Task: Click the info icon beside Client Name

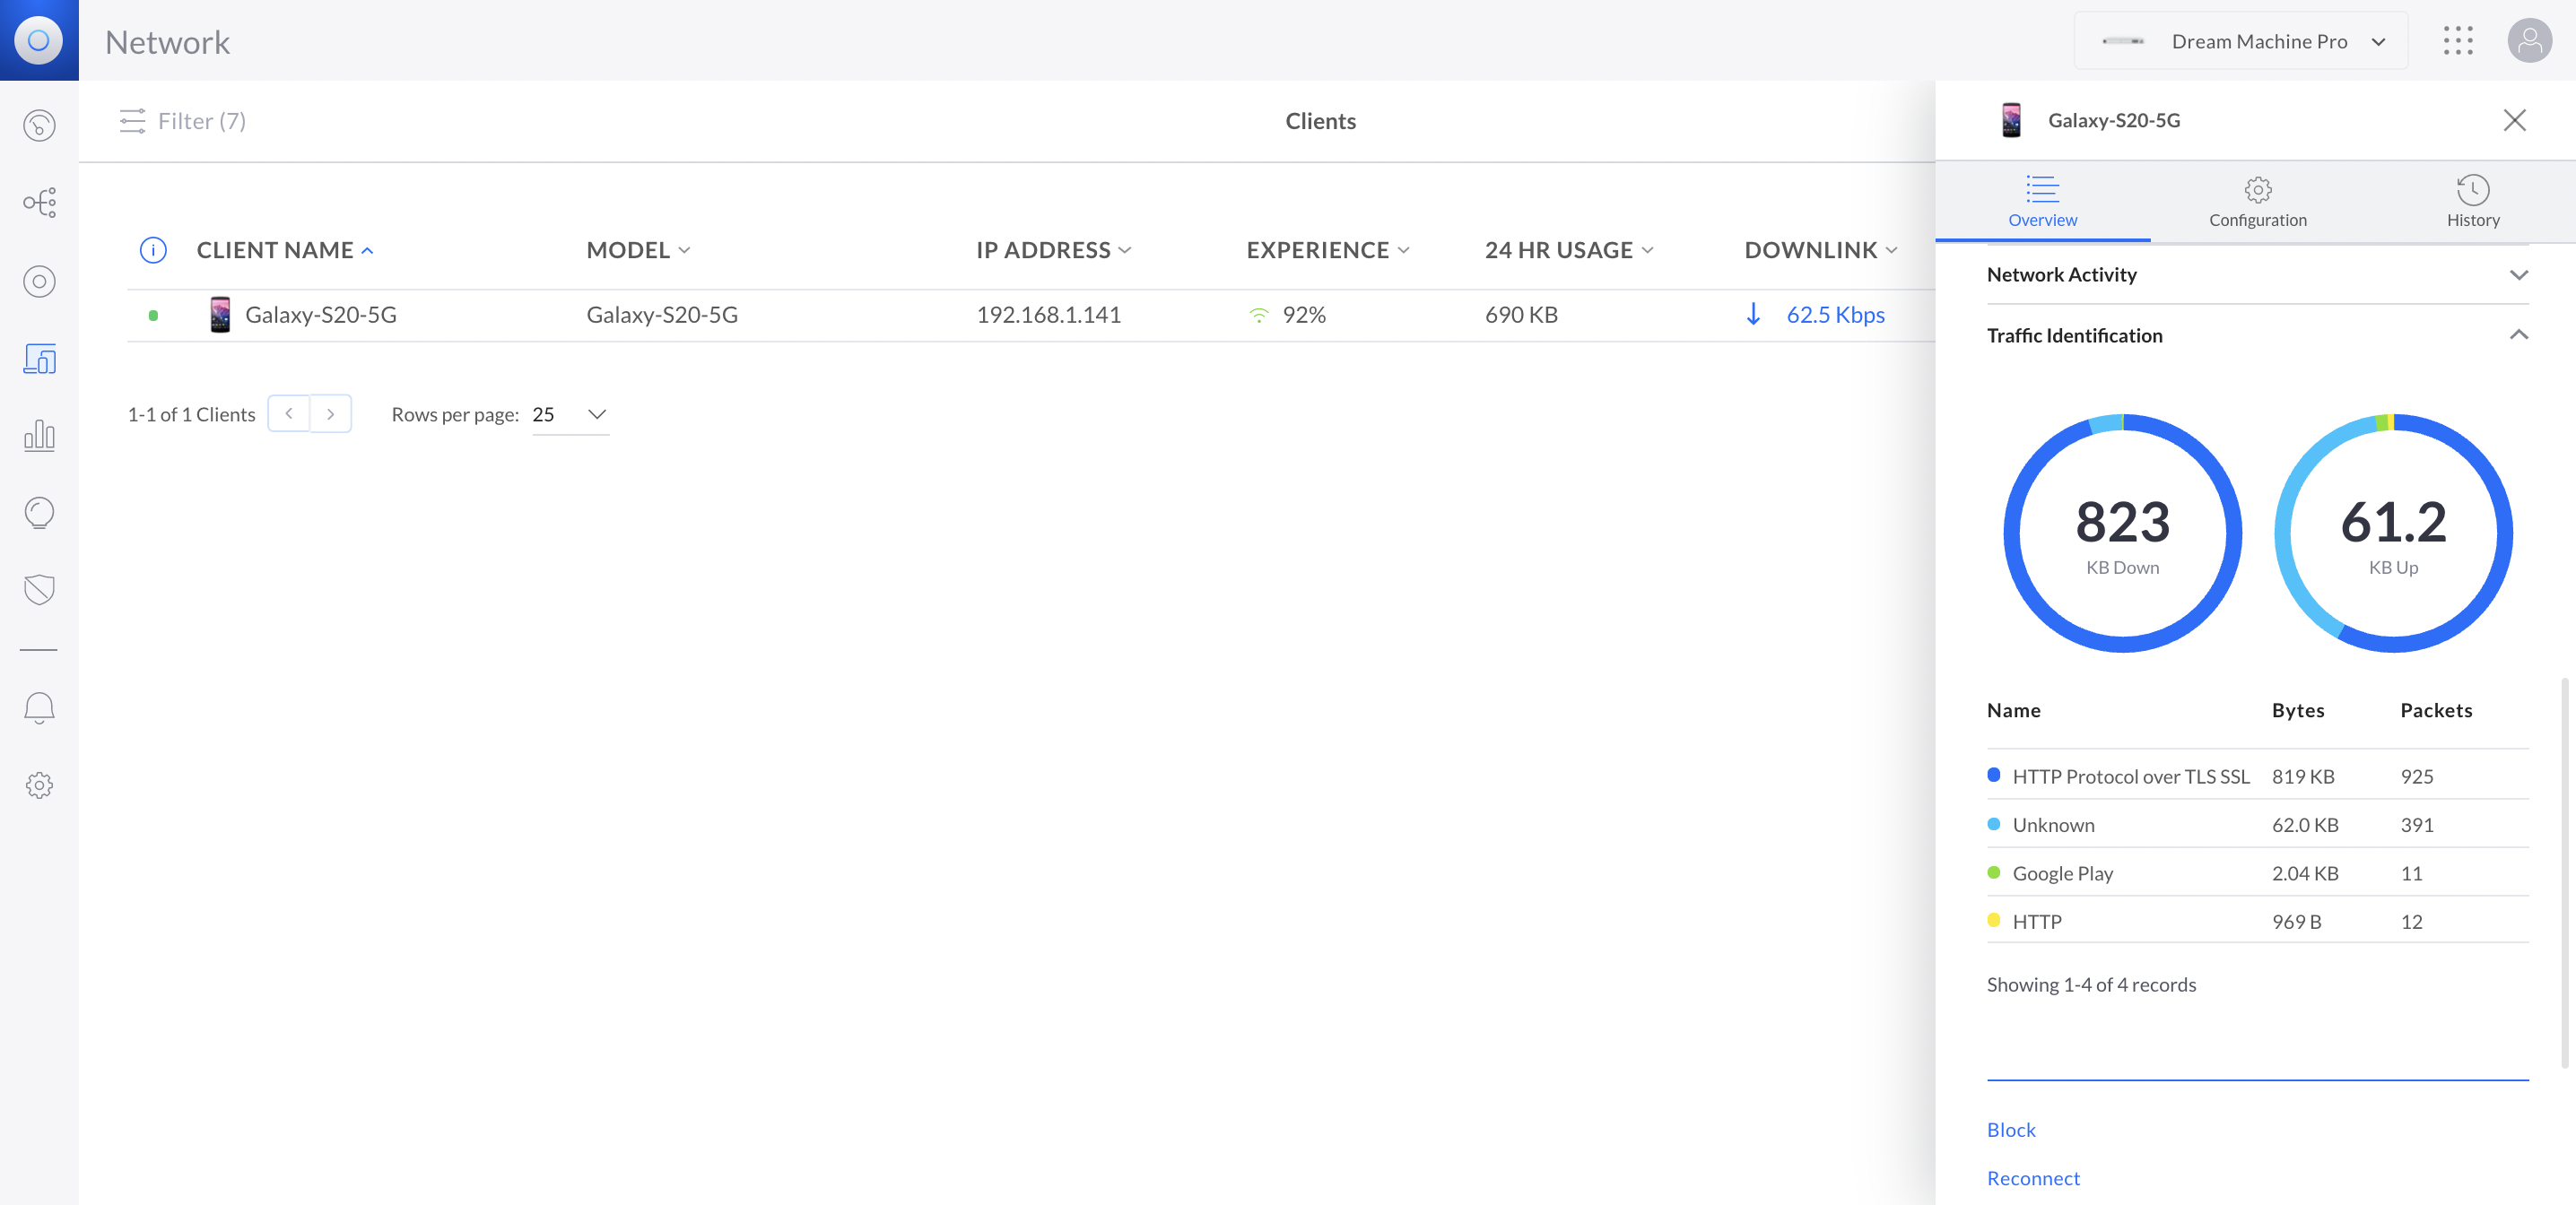Action: pos(153,250)
